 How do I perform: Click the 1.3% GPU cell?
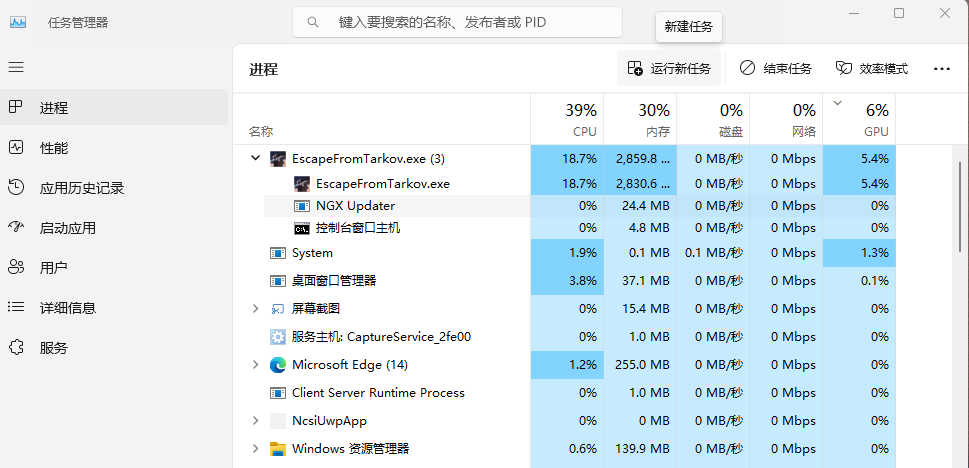coord(859,253)
